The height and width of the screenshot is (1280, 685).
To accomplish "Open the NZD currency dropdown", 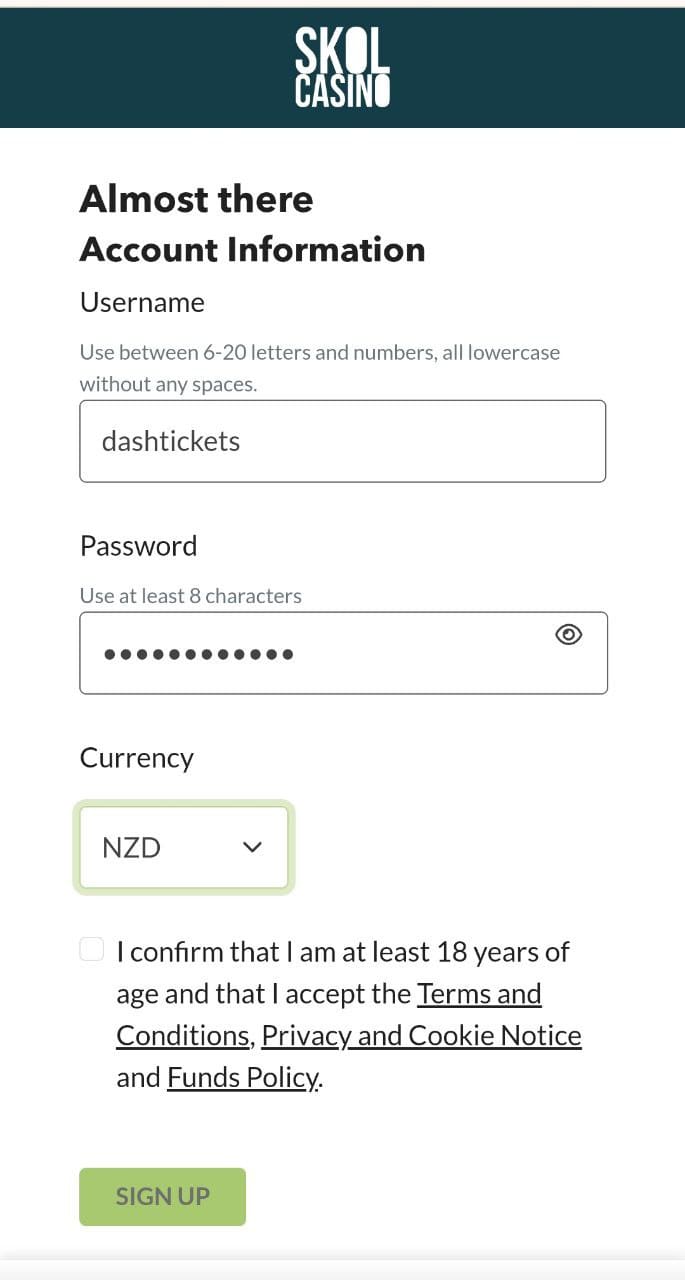I will (x=183, y=848).
